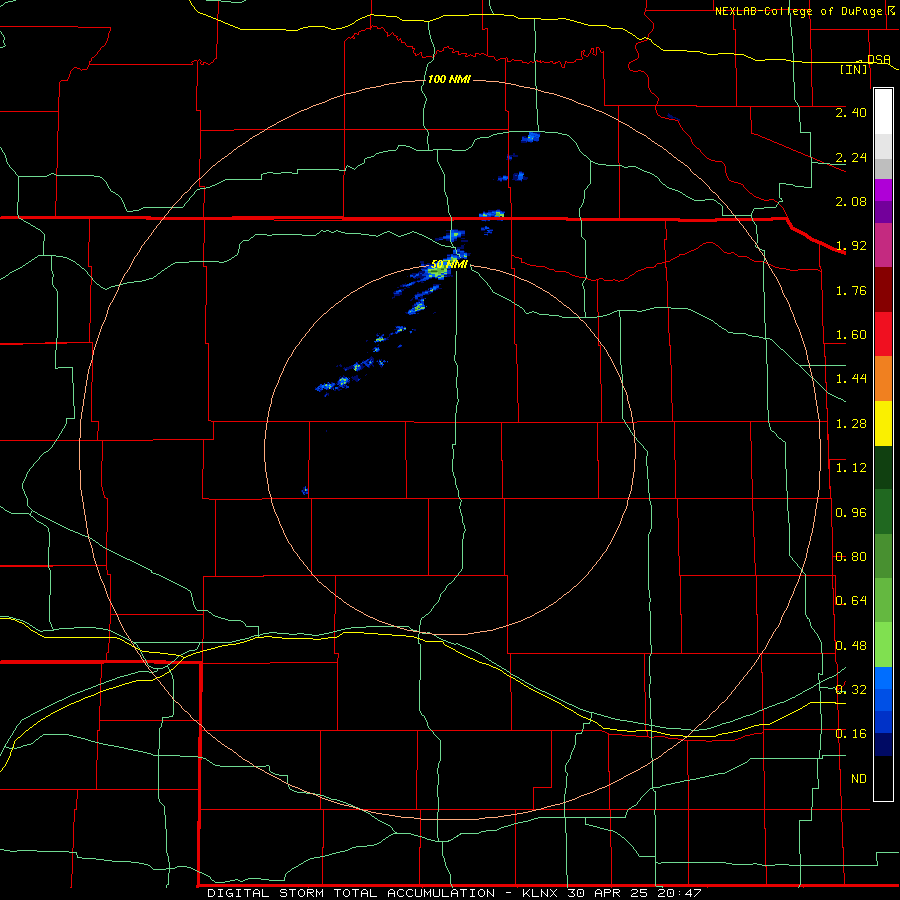Click the '0.96' scale label
The height and width of the screenshot is (900, 900).
[x=851, y=513]
